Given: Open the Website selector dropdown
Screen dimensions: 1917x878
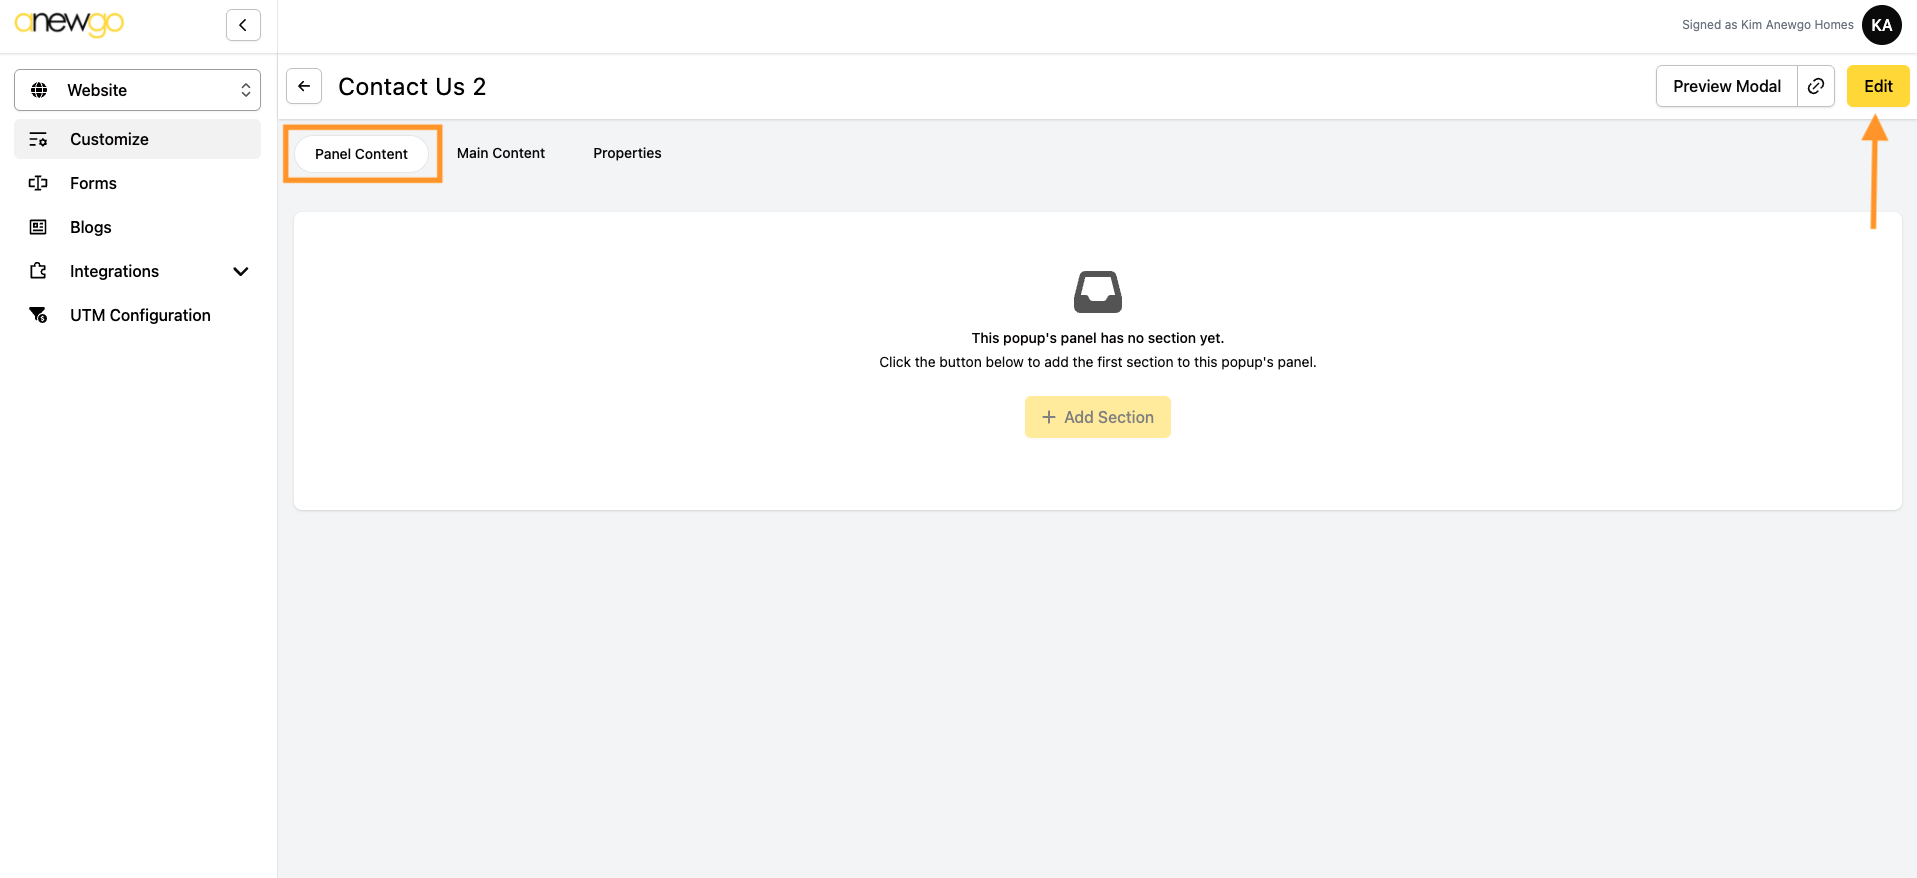Looking at the screenshot, I should (x=138, y=90).
